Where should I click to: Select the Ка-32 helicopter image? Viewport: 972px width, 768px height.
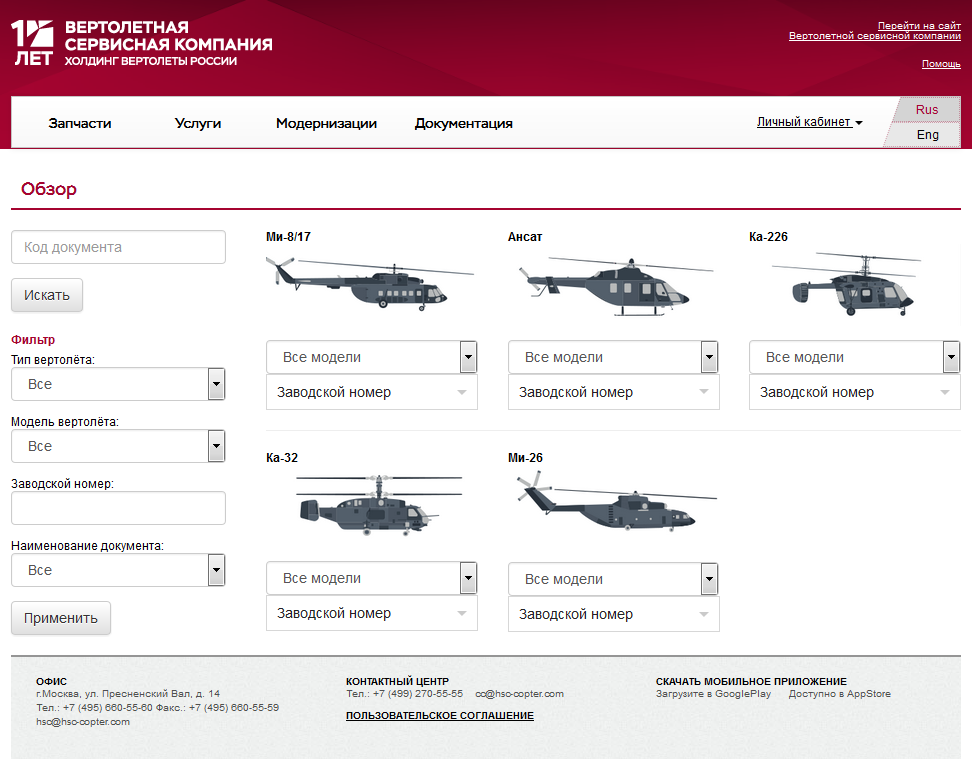[379, 505]
